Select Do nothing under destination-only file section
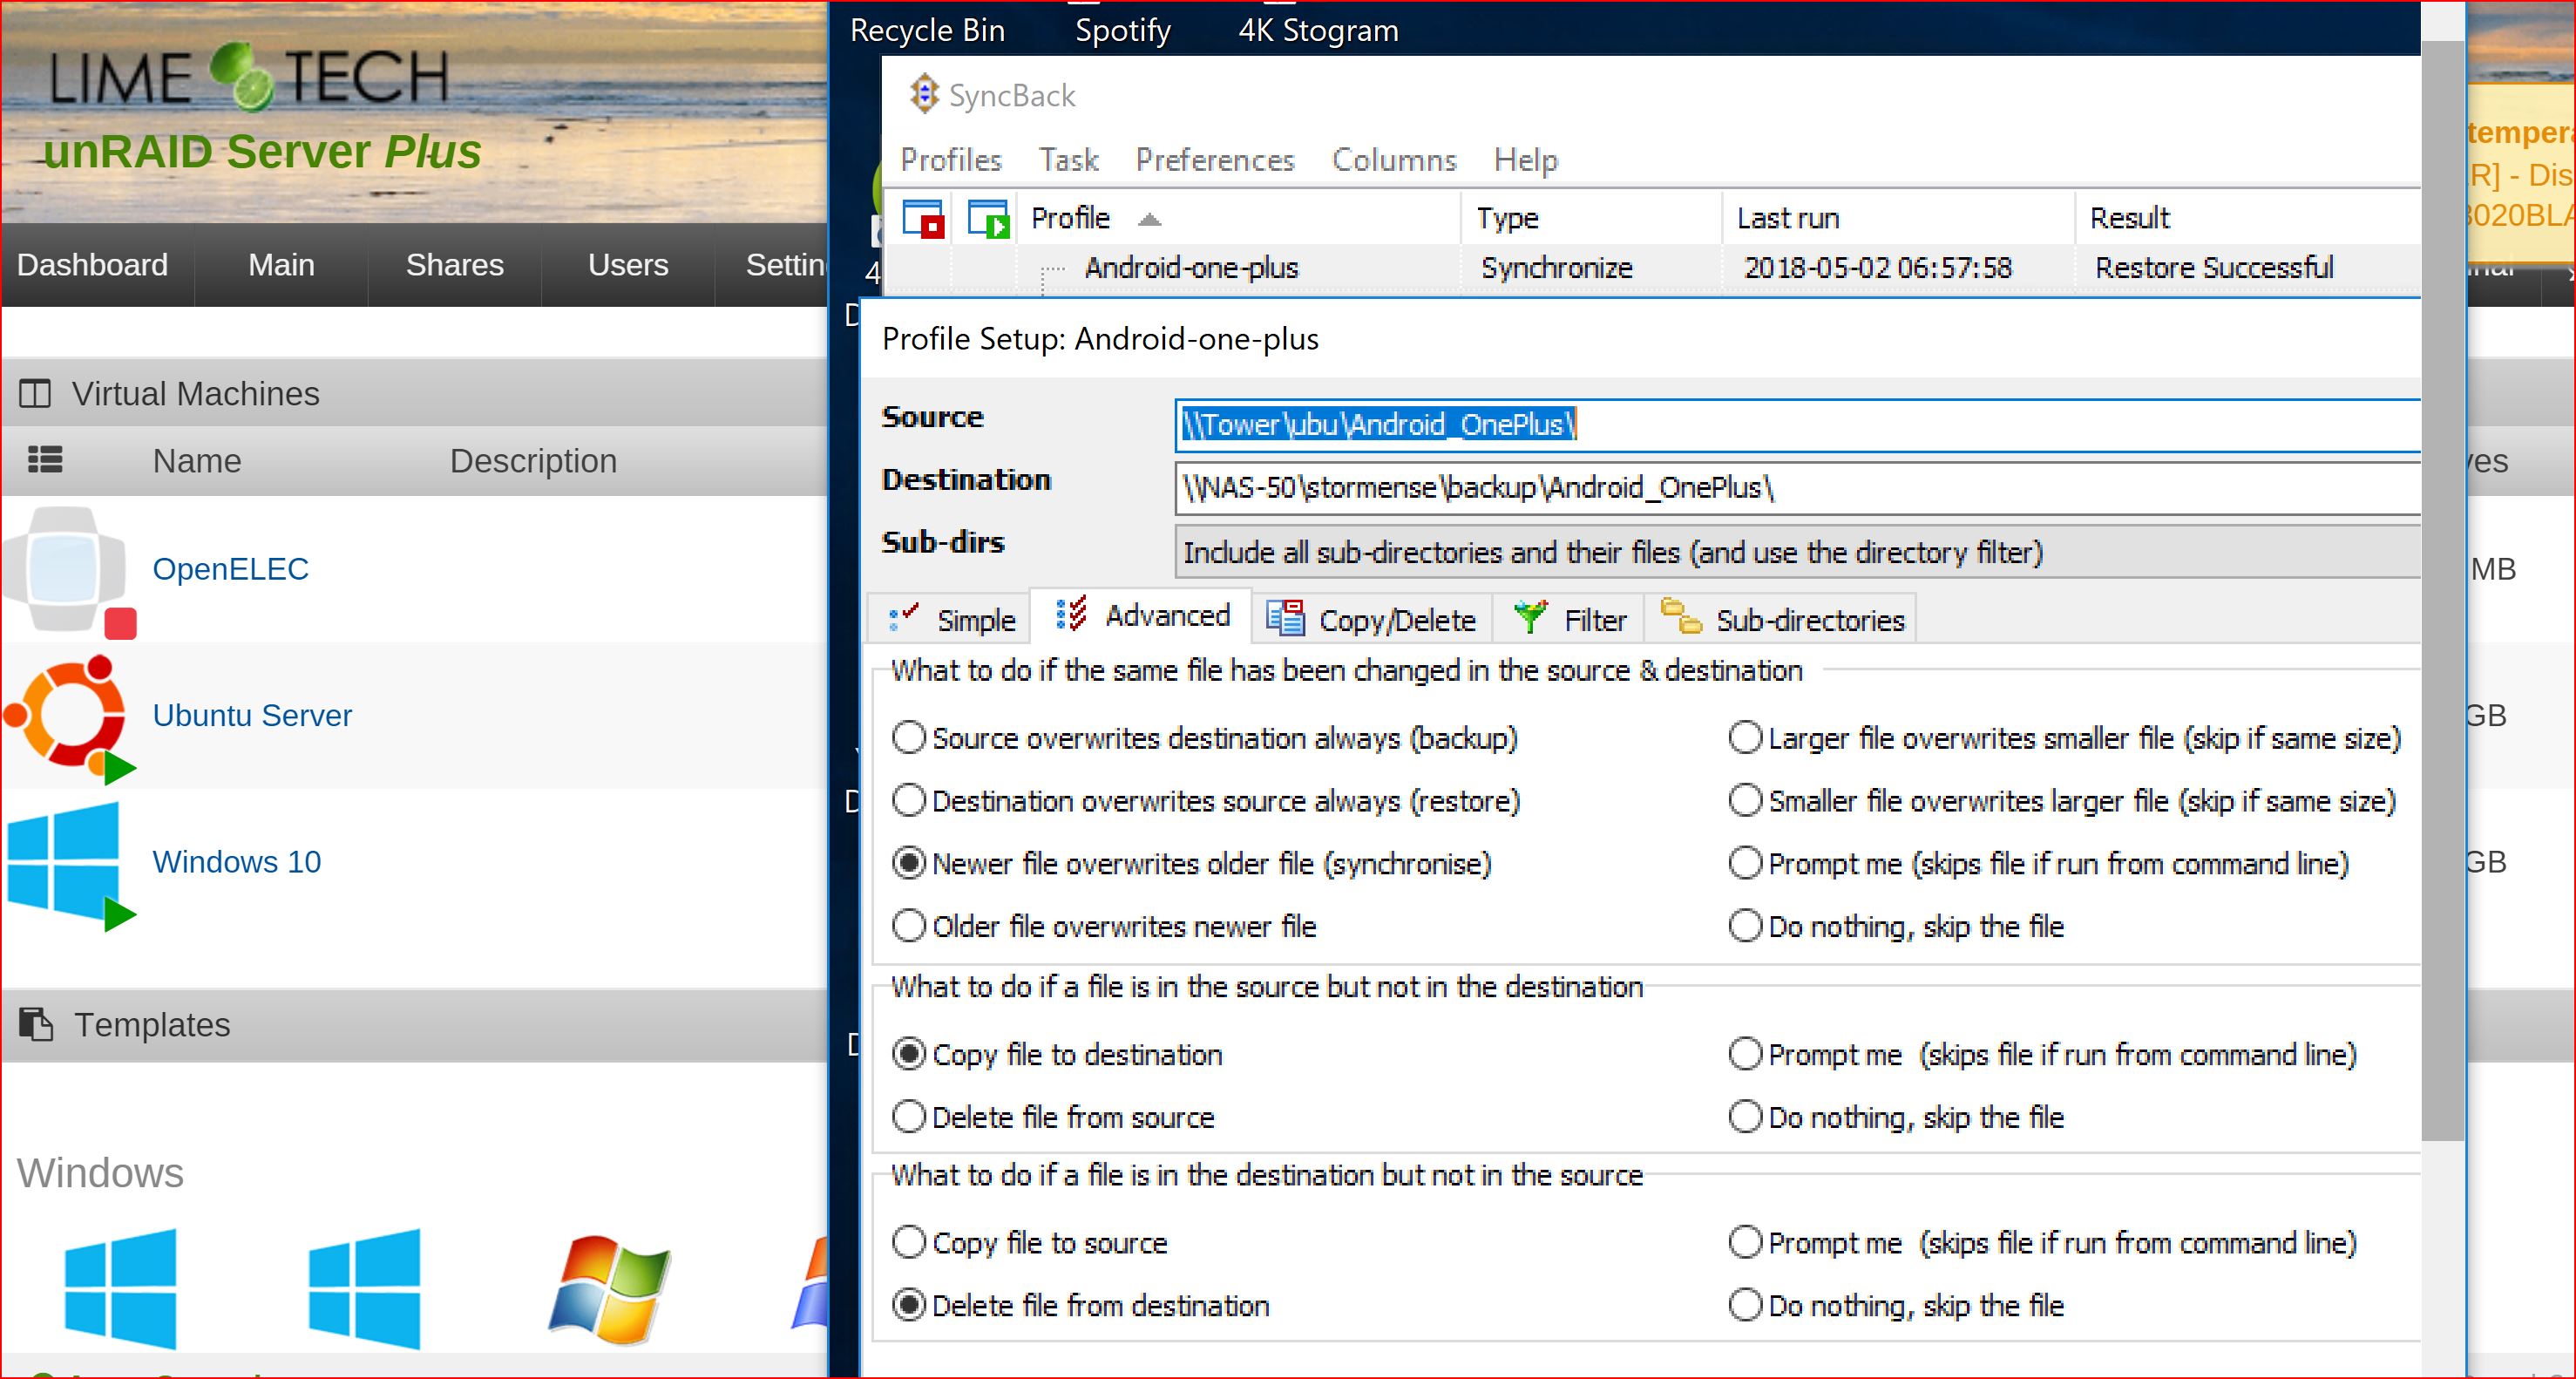Viewport: 2576px width, 1379px height. [1746, 1305]
